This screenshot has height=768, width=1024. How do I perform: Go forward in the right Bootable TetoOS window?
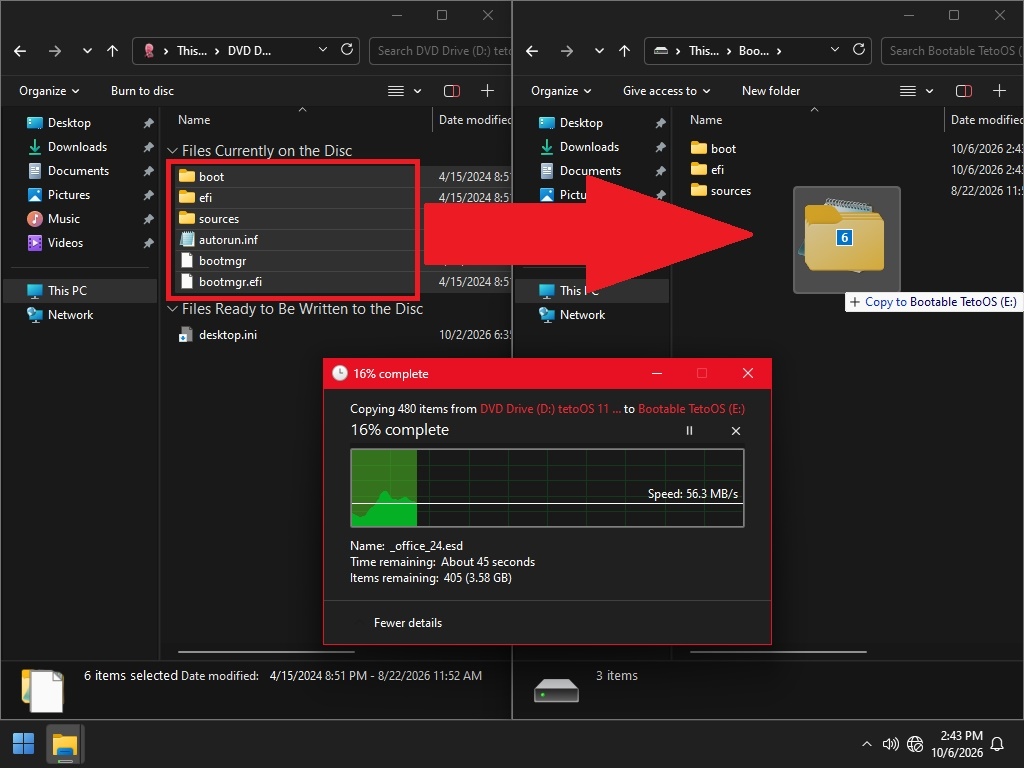coord(567,51)
